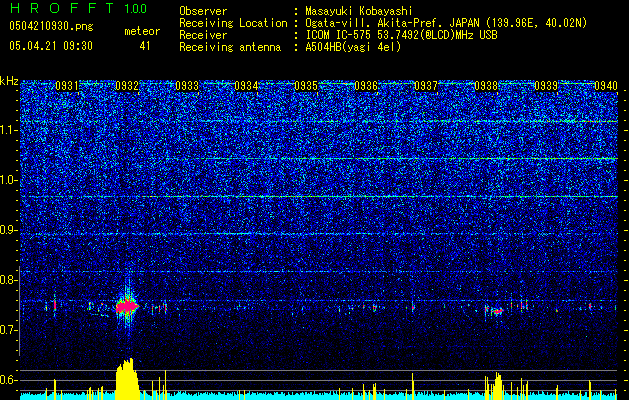The width and height of the screenshot is (629, 400).
Task: Click the 'Observer' field label
Action: (x=203, y=11)
